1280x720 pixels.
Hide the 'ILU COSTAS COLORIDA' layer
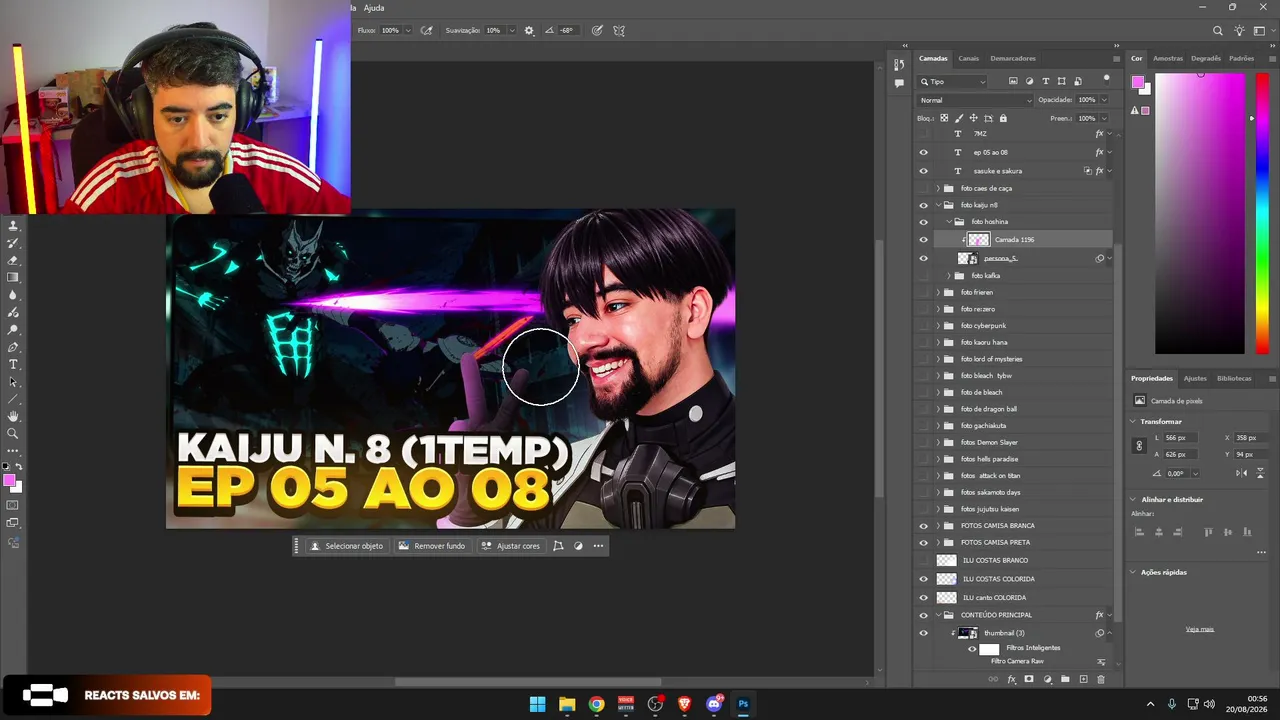923,579
